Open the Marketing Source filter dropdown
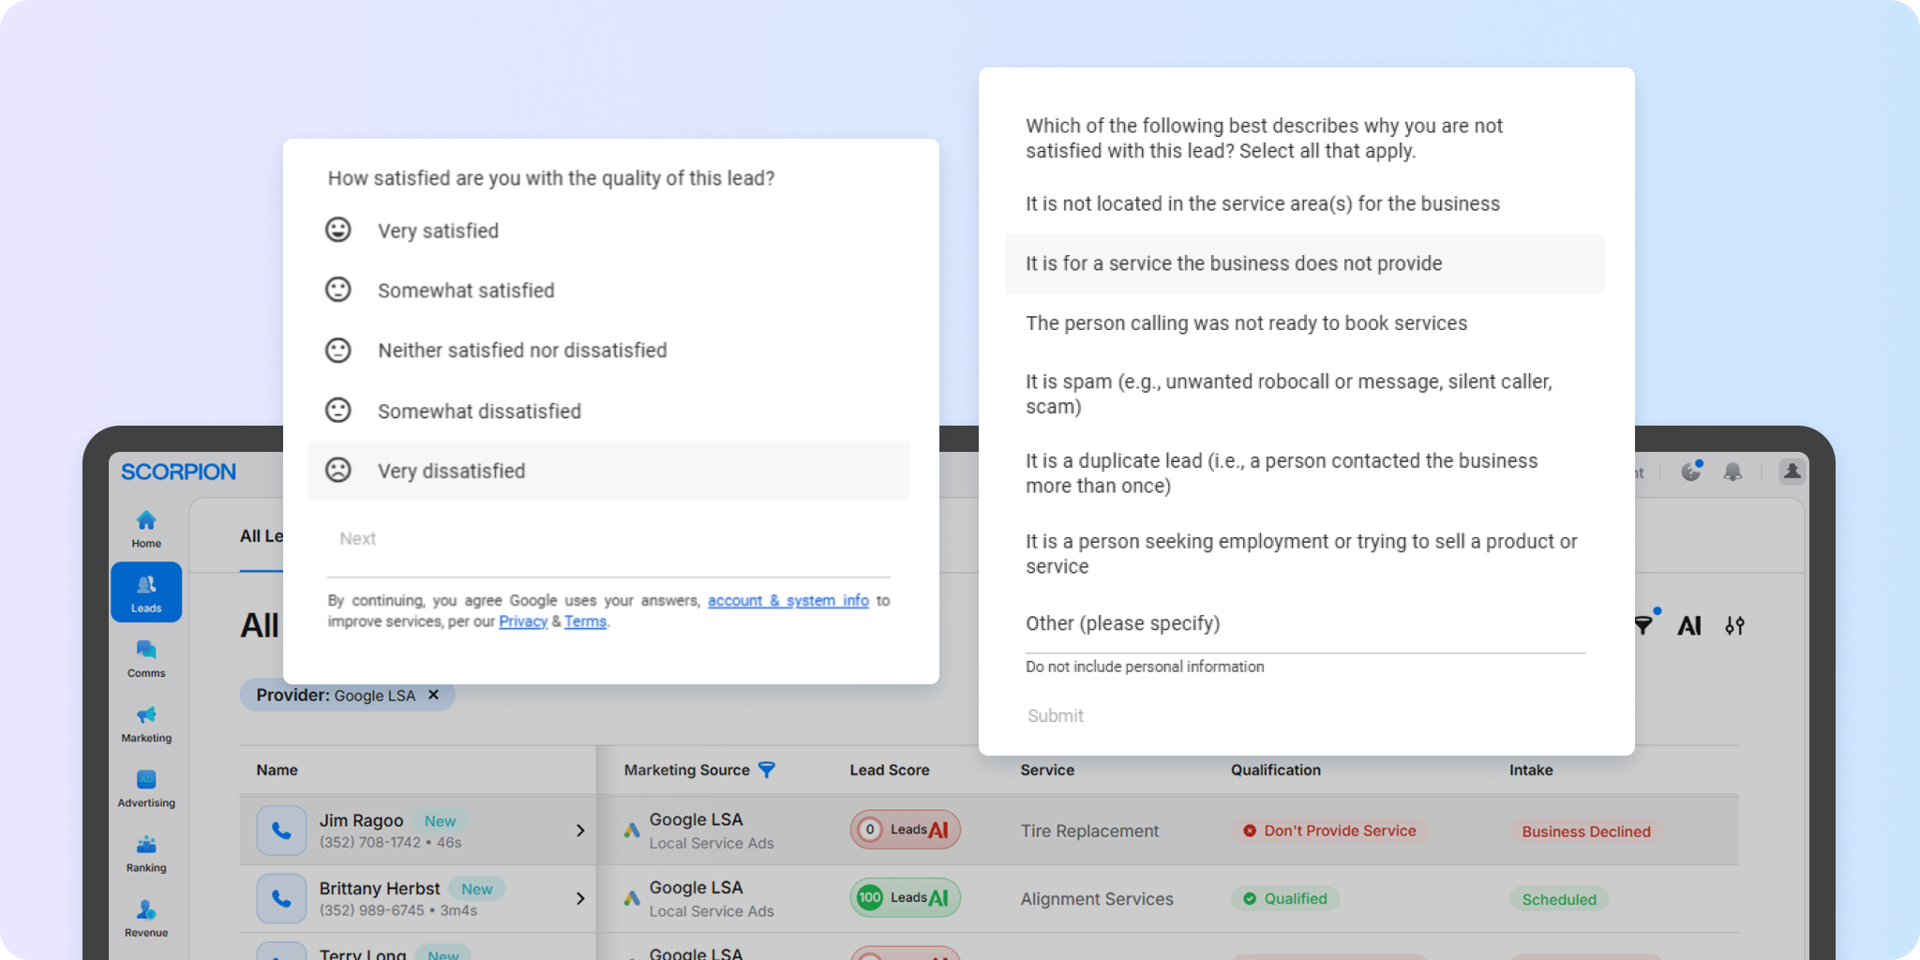Image resolution: width=1920 pixels, height=960 pixels. [x=767, y=770]
